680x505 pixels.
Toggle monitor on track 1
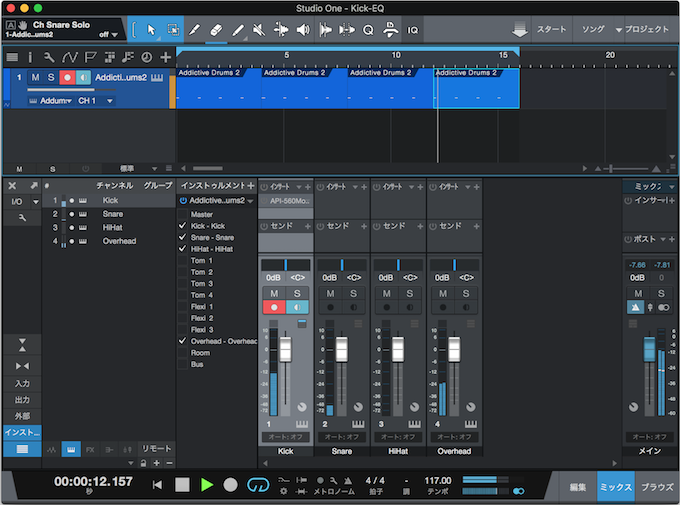[x=83, y=78]
